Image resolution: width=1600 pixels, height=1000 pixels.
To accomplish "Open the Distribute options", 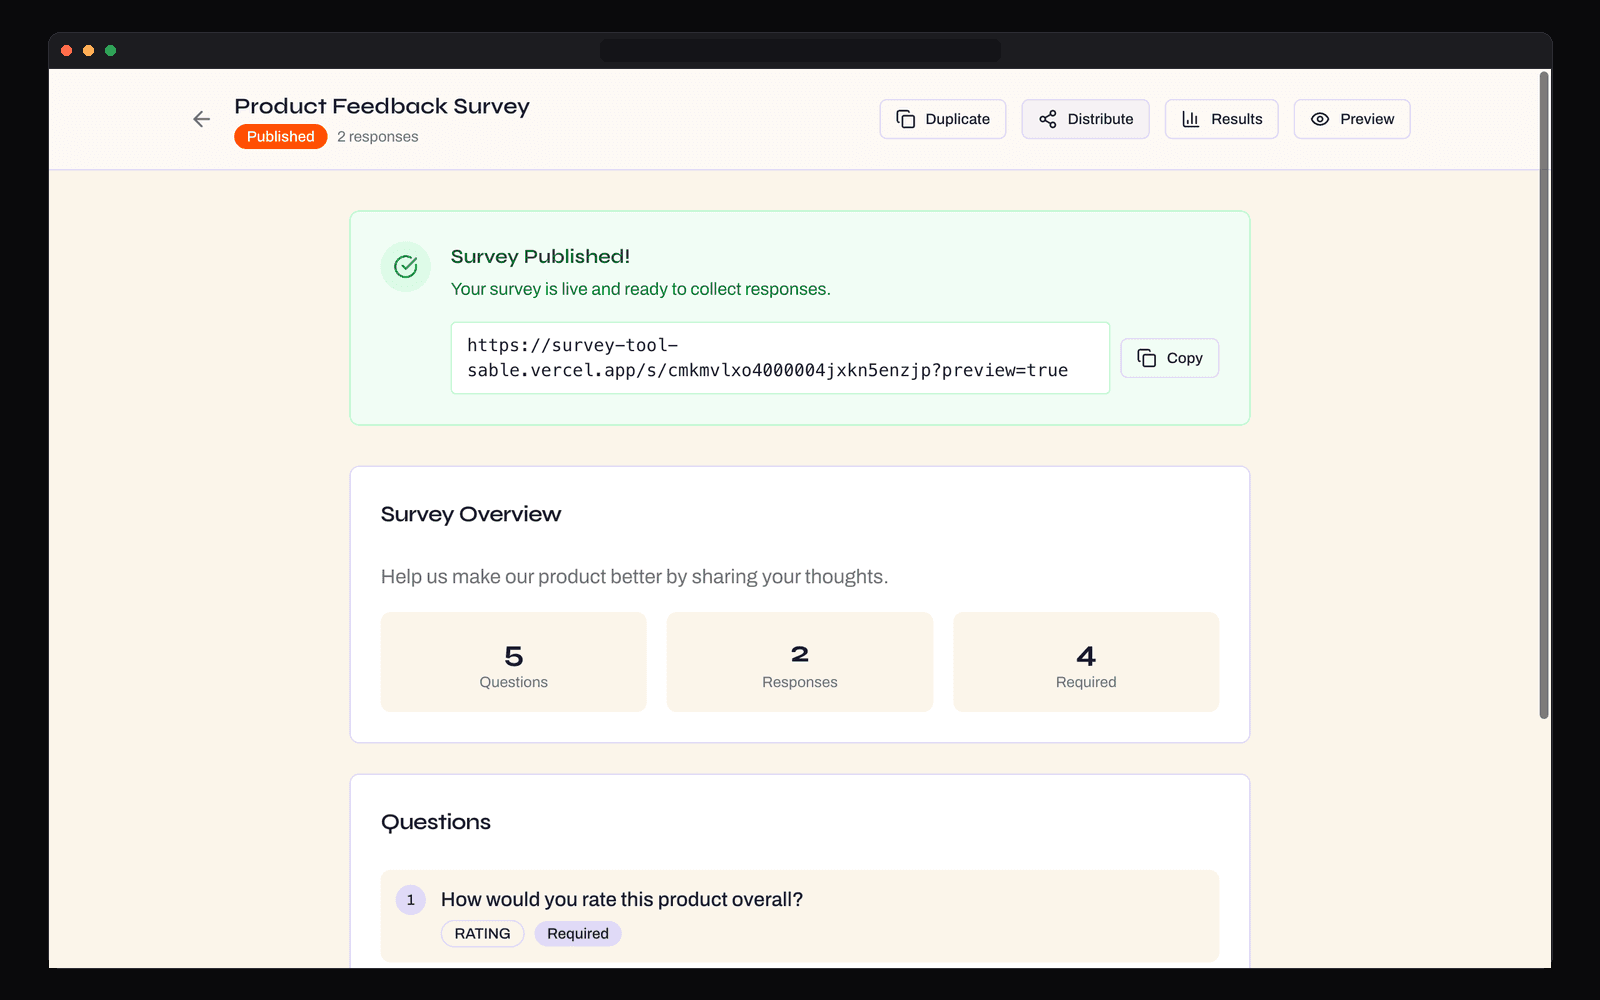I will click(1085, 118).
